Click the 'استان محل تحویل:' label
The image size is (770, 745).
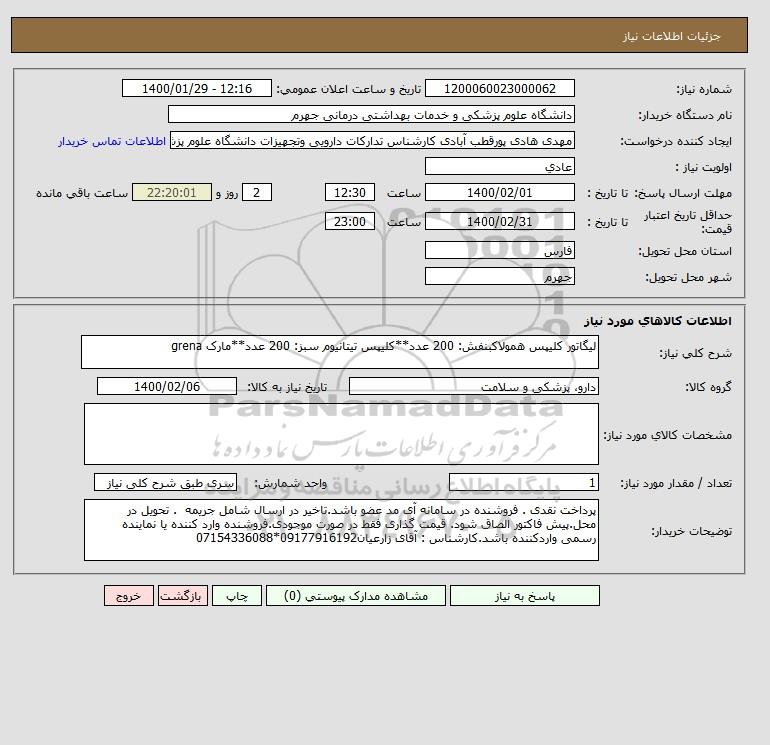click(685, 251)
